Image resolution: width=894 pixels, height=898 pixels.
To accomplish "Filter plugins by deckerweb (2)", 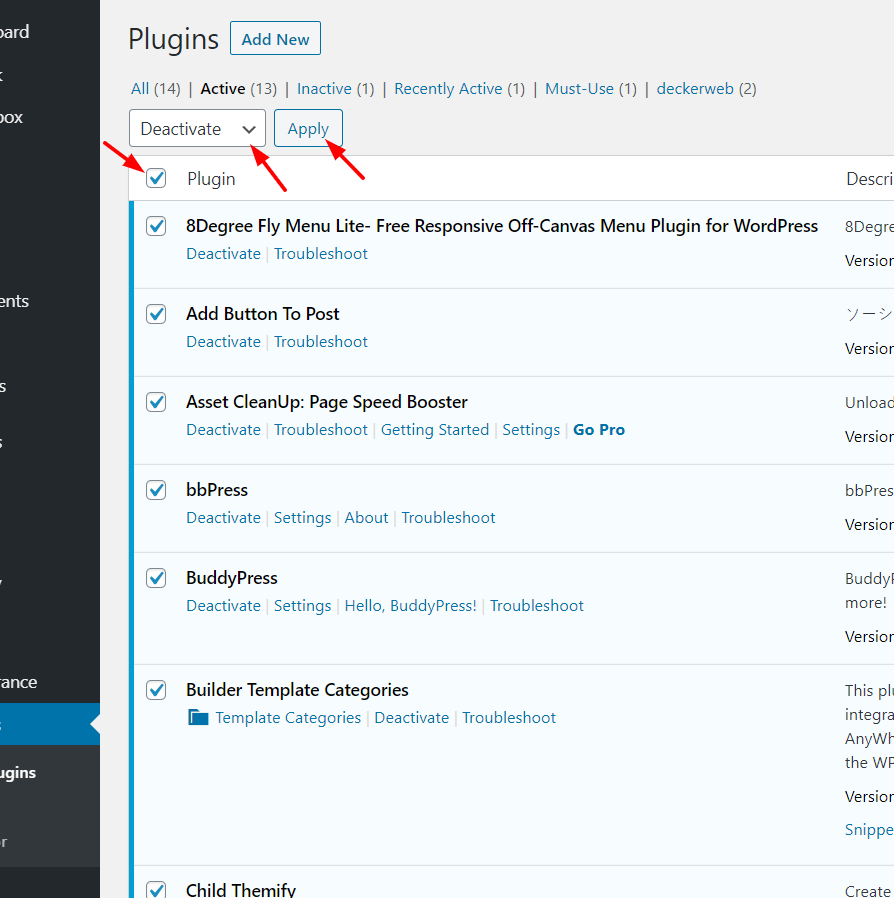I will 706,89.
